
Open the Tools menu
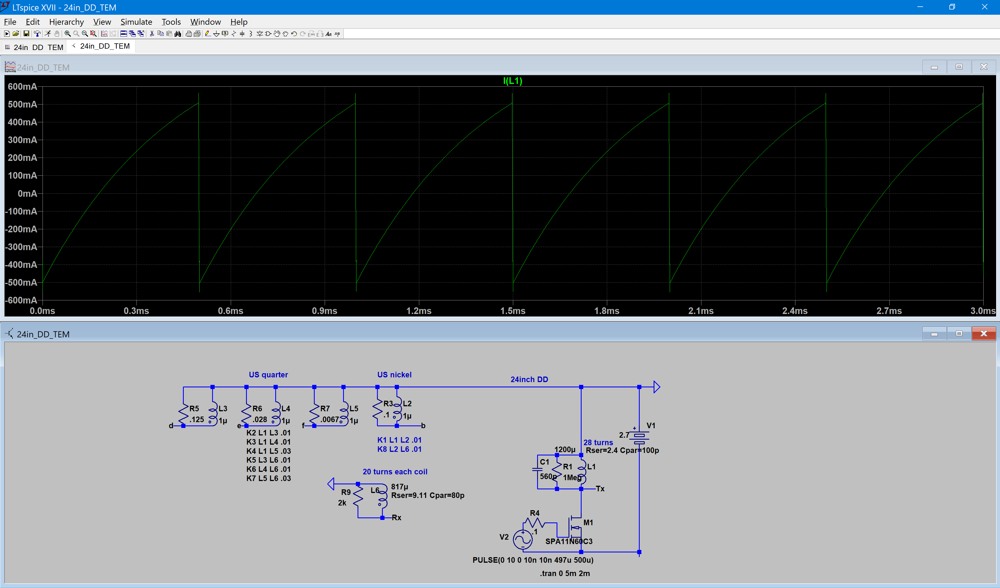[171, 21]
